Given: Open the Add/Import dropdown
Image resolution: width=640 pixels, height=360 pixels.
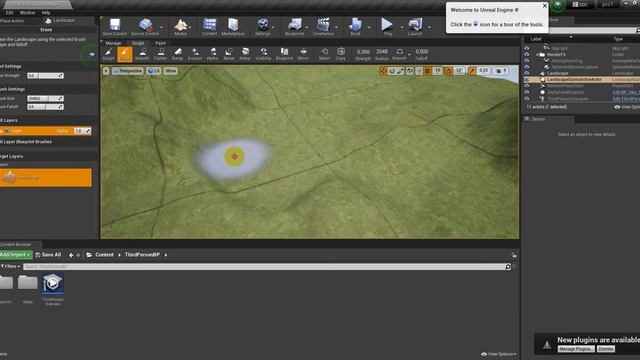Looking at the screenshot, I should [x=16, y=255].
